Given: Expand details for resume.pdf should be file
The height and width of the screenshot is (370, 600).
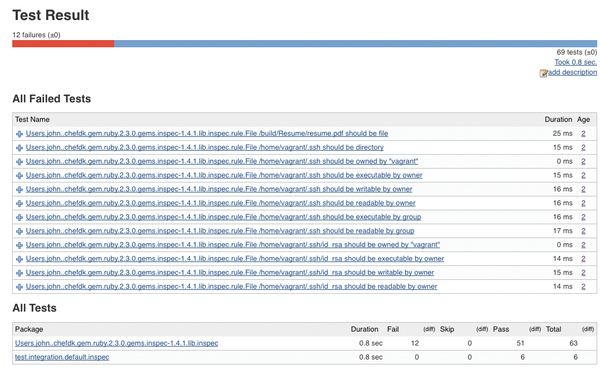Looking at the screenshot, I should [19, 134].
